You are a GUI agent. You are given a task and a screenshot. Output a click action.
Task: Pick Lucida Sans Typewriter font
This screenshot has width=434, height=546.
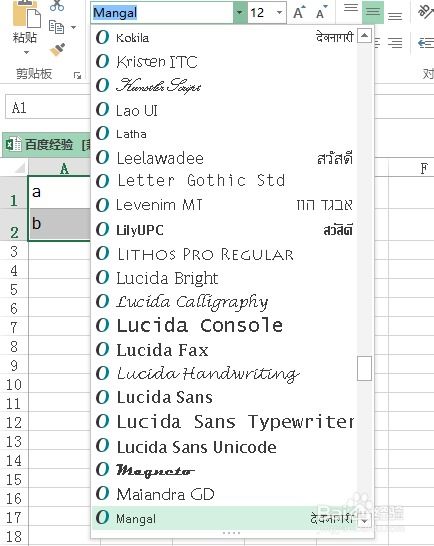[x=224, y=422]
